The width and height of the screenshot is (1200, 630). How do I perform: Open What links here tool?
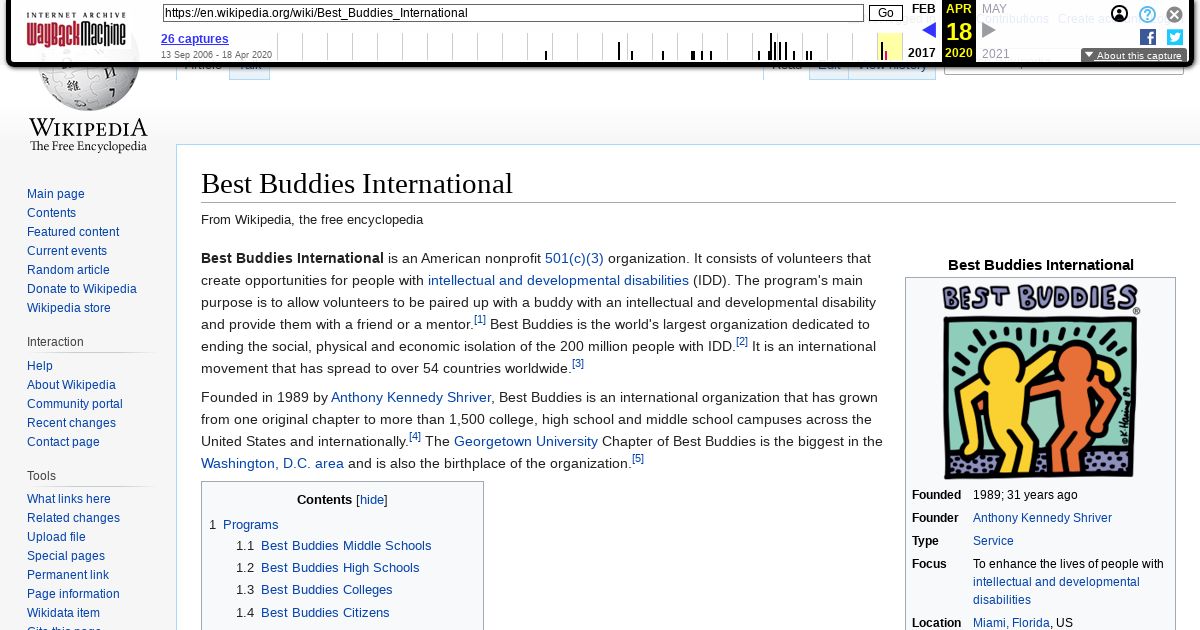tap(69, 499)
